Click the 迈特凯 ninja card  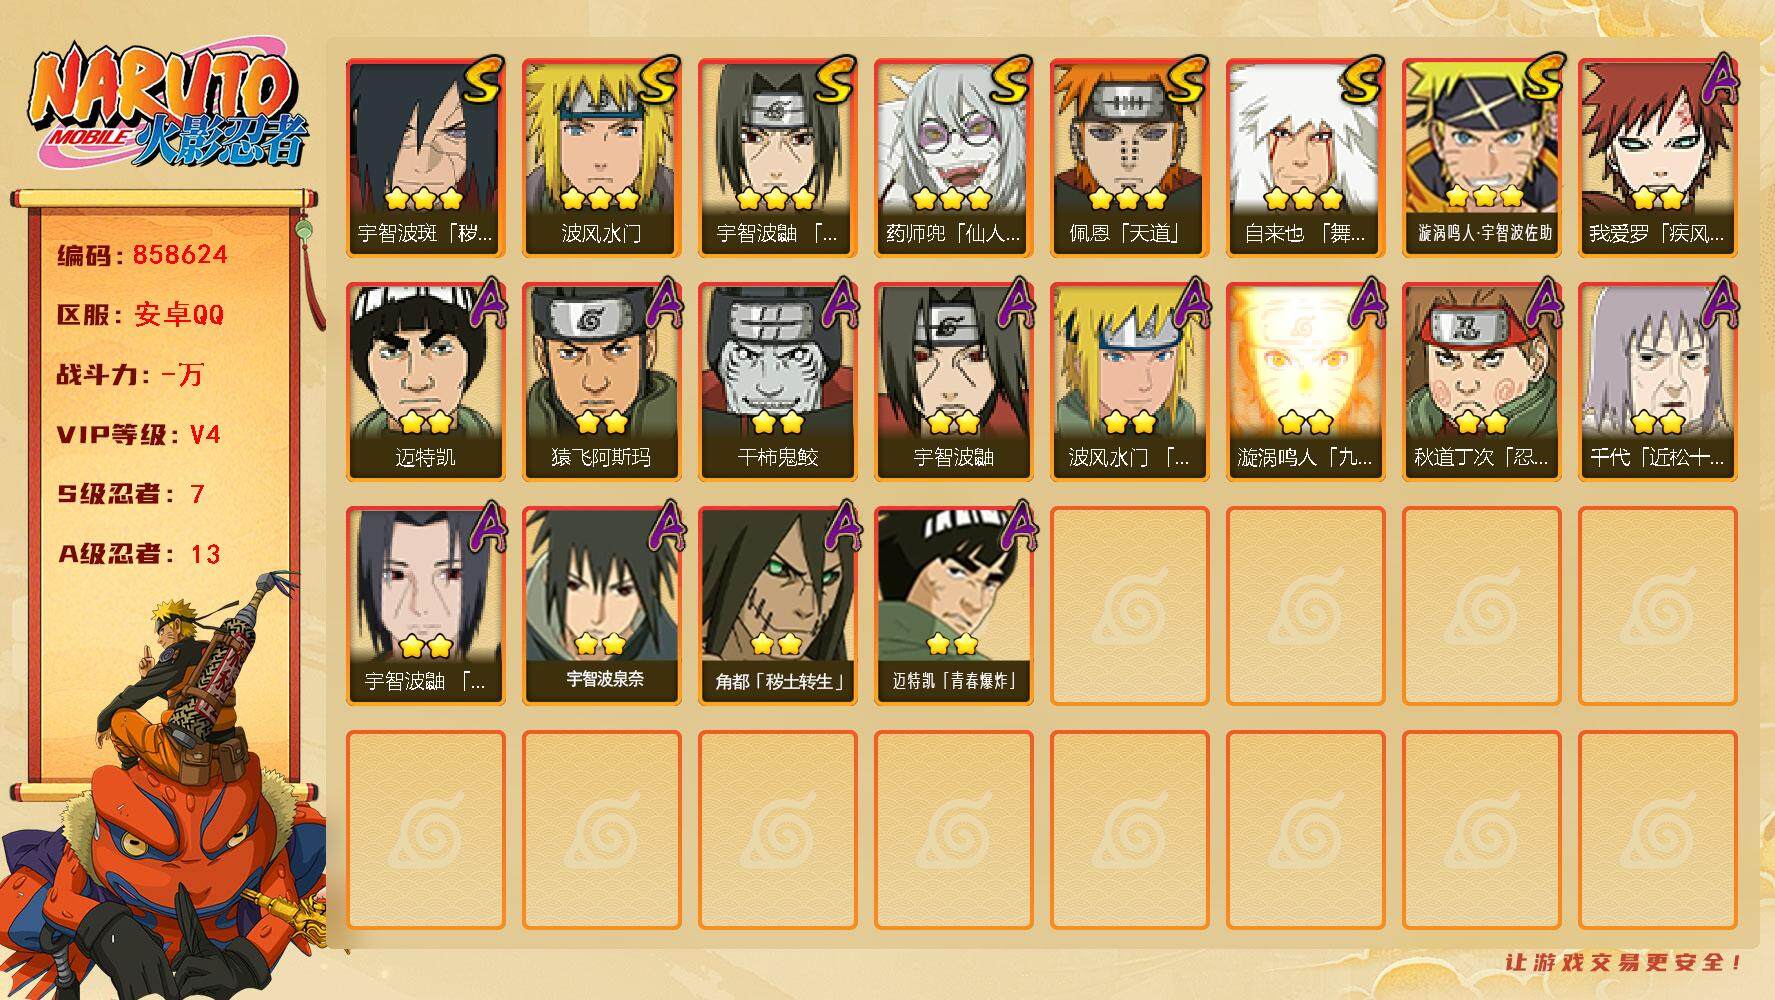tap(425, 382)
